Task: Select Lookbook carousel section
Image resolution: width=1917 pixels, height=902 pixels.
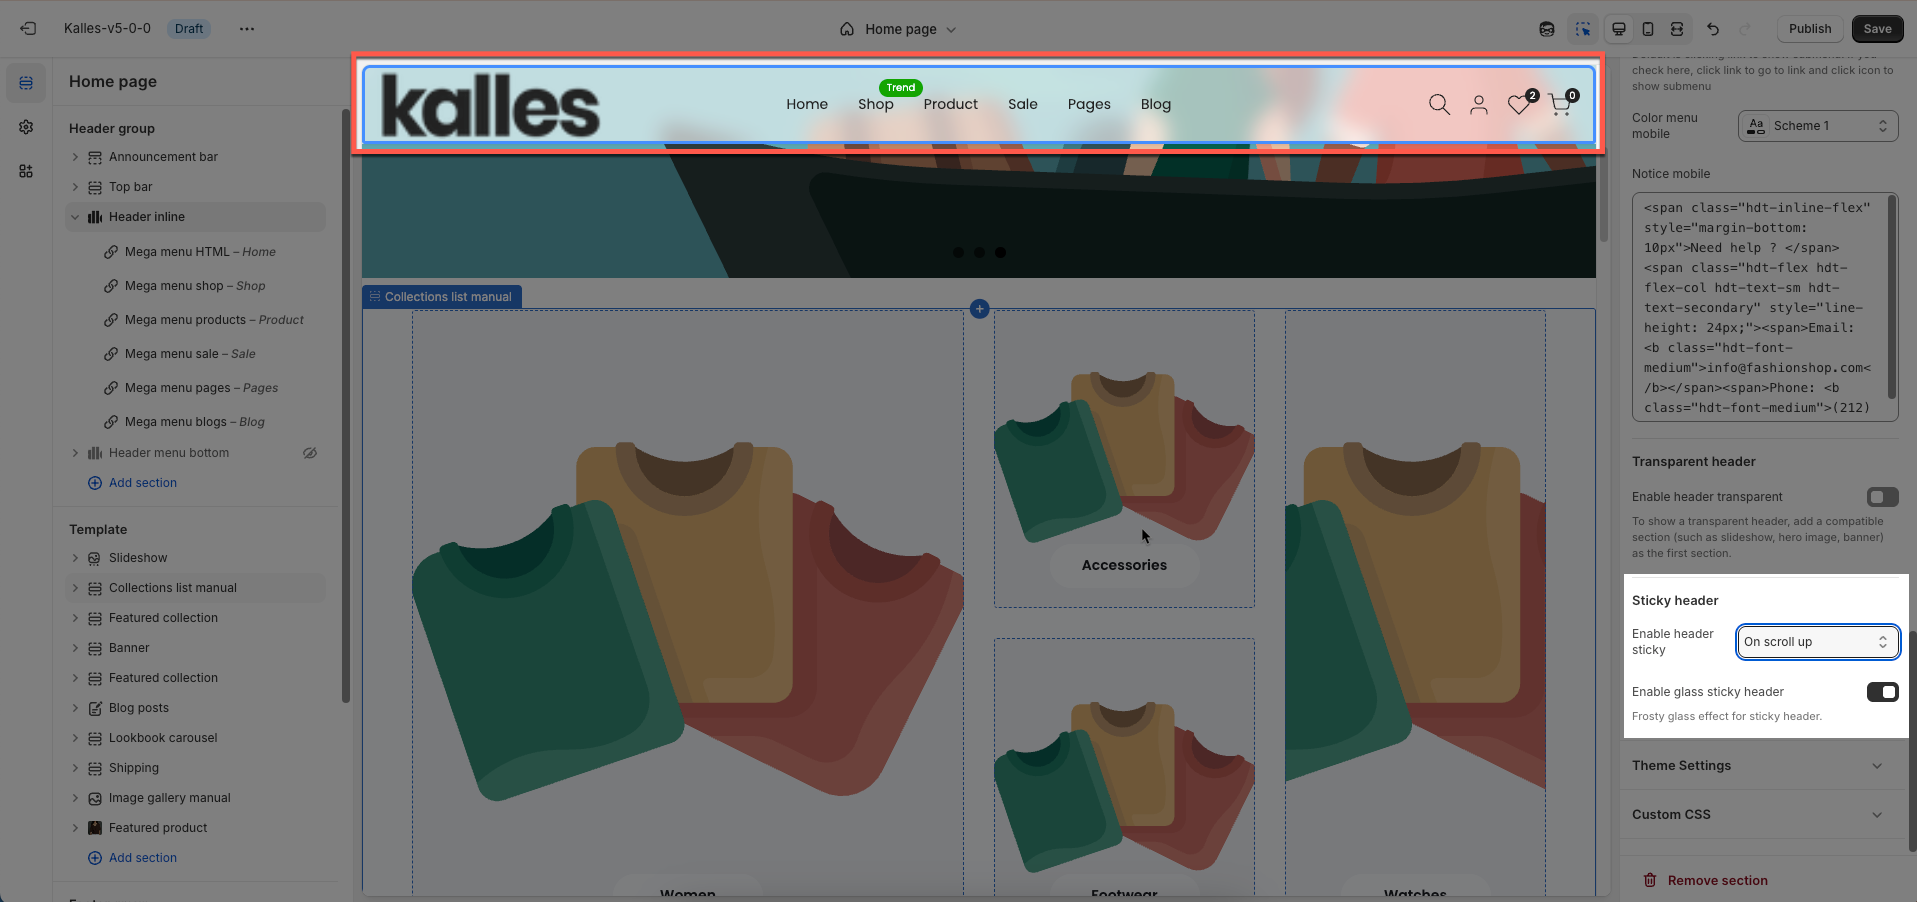Action: click(196, 738)
